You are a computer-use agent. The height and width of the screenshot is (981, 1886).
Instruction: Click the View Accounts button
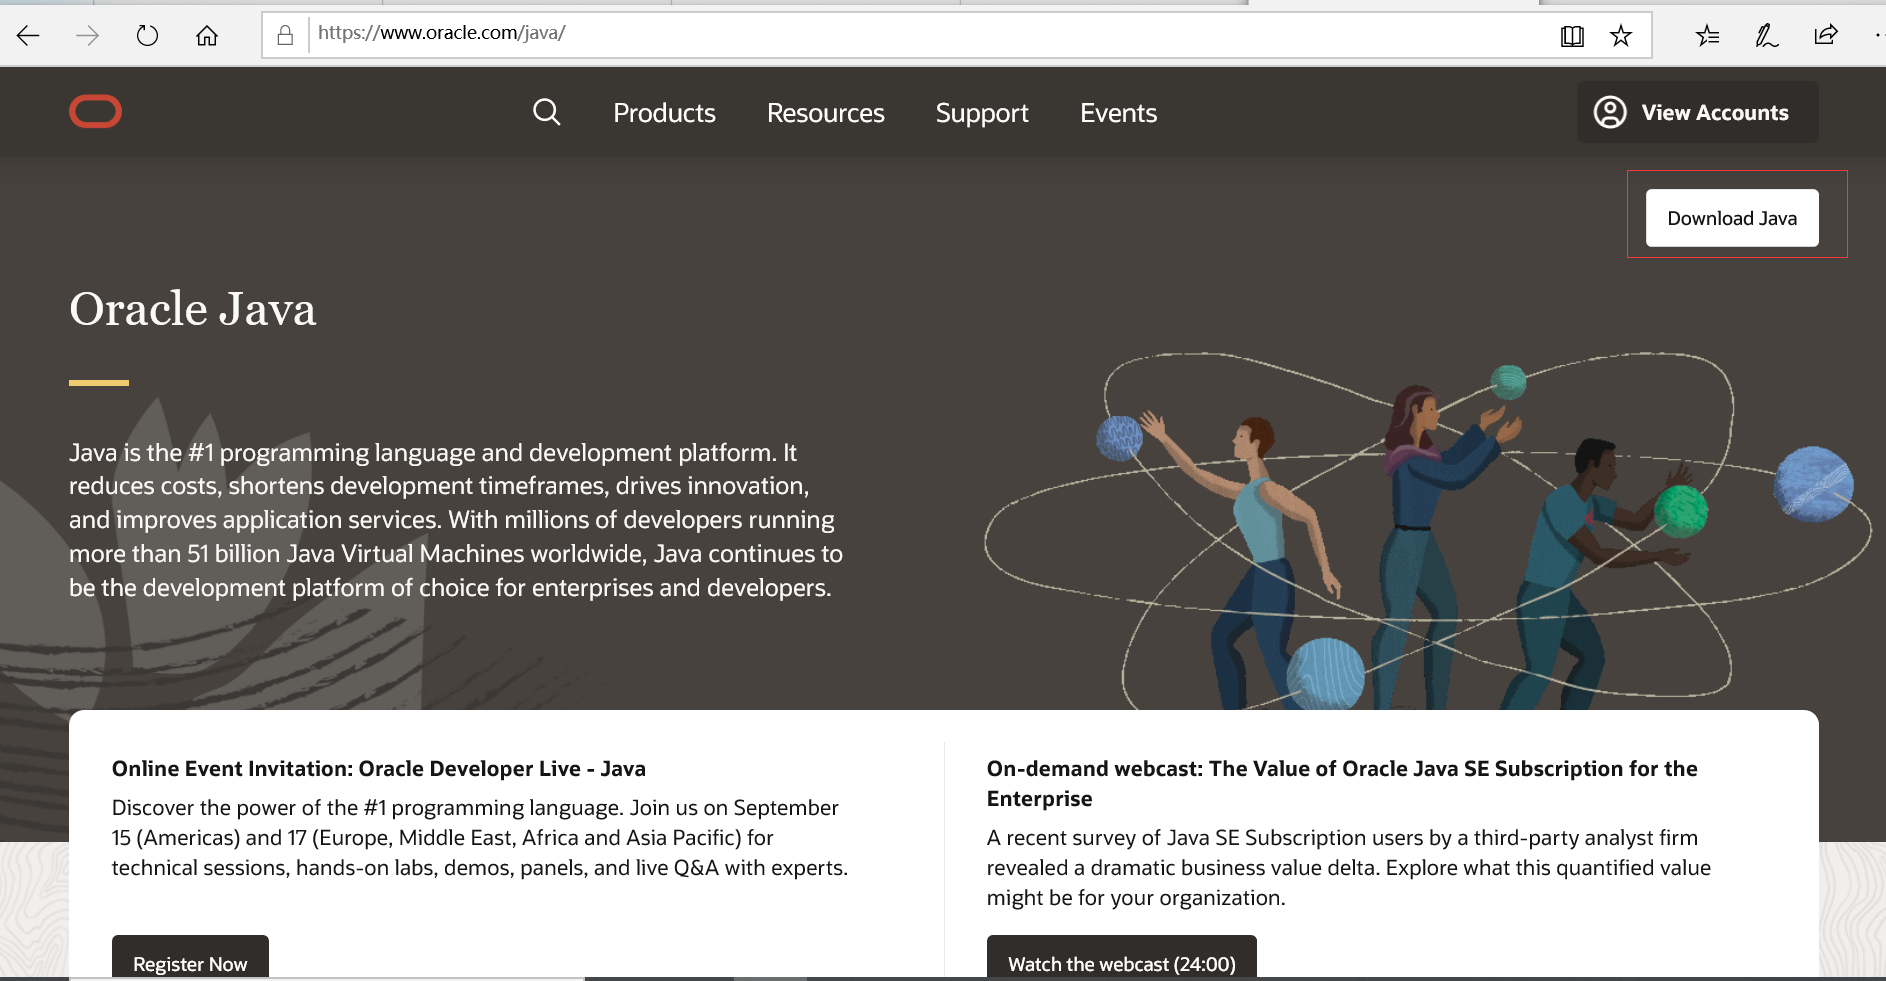[1698, 112]
